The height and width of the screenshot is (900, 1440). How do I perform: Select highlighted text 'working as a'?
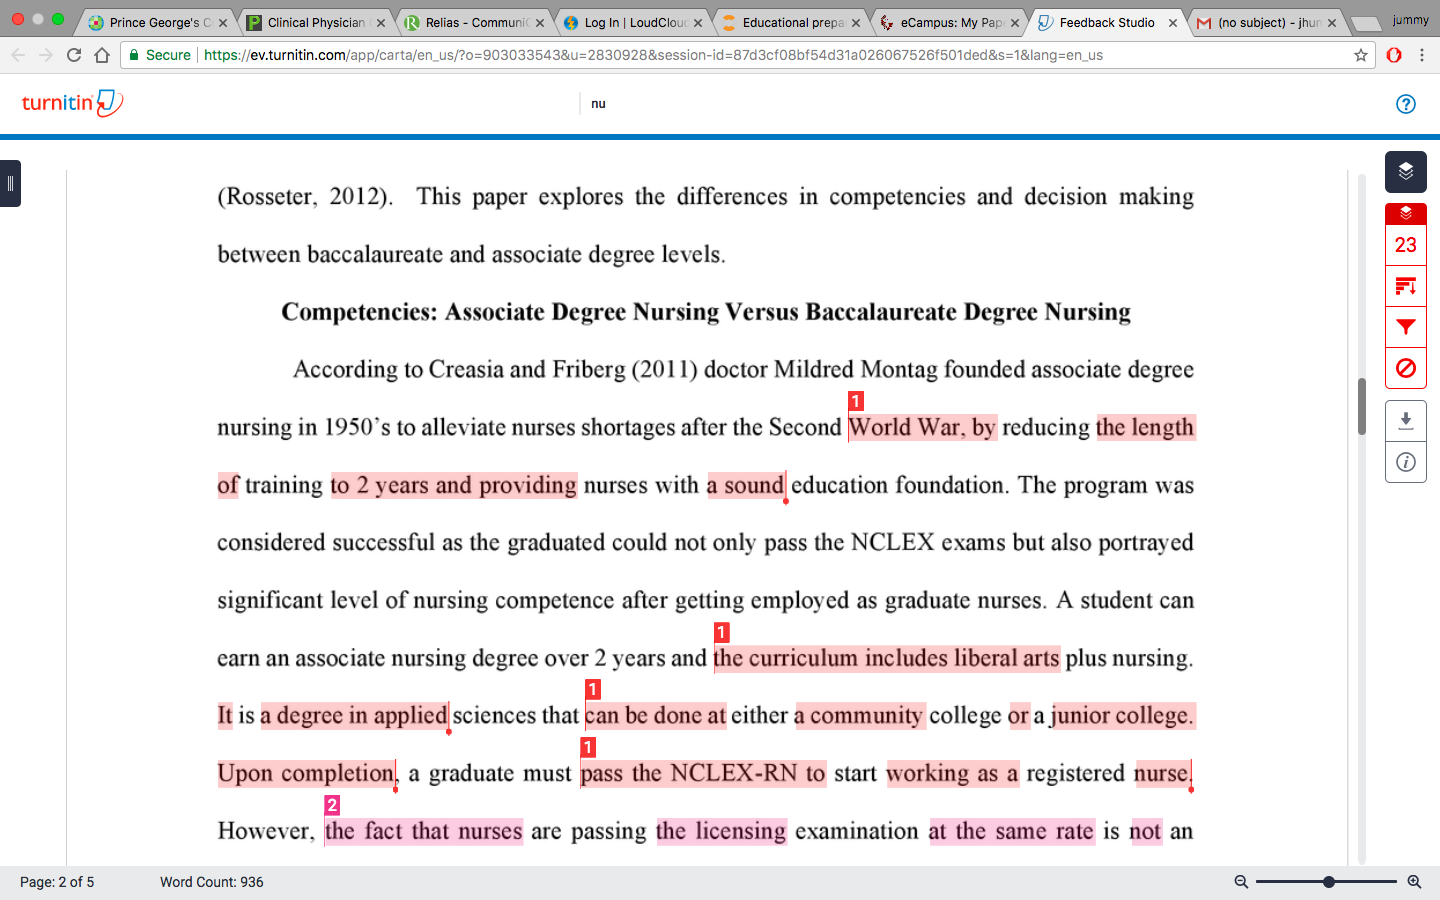952,774
